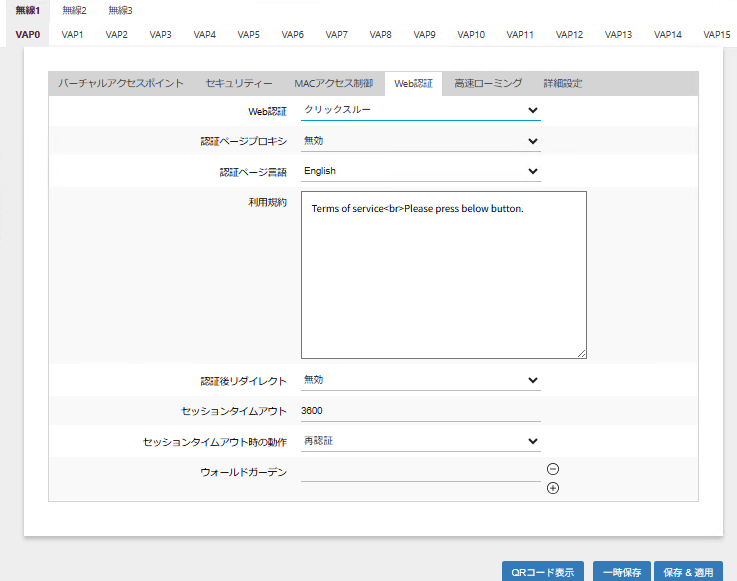Switch to the セキュリティー tab
Image resolution: width=737 pixels, height=581 pixels.
pos(239,84)
